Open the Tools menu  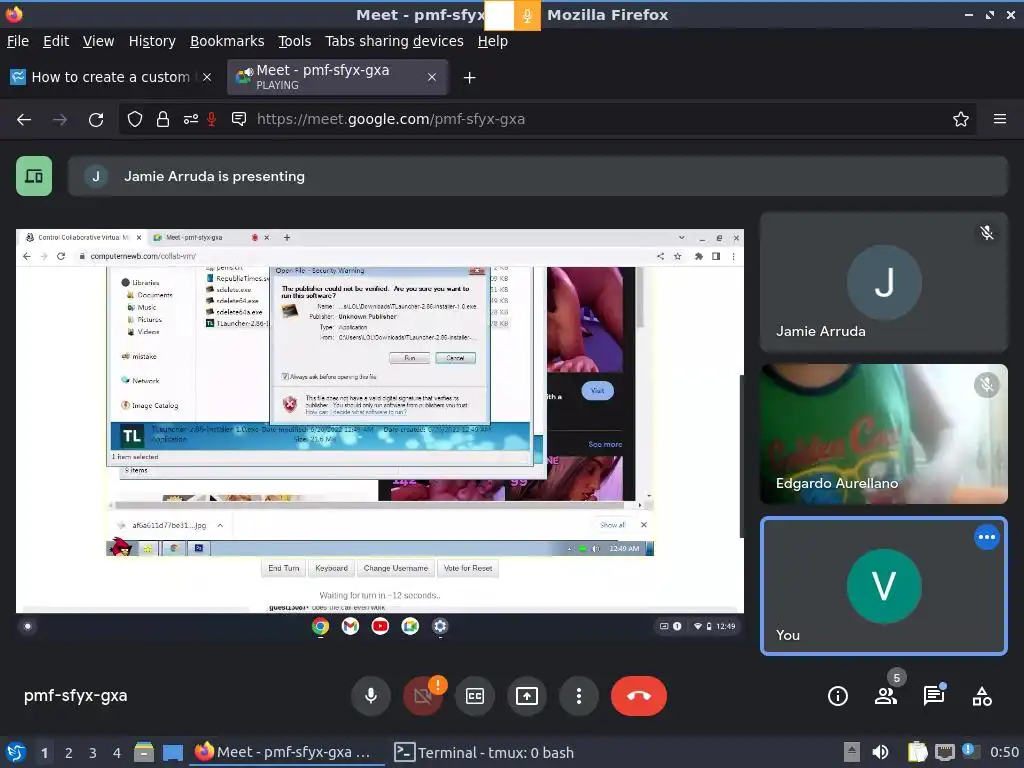(295, 41)
